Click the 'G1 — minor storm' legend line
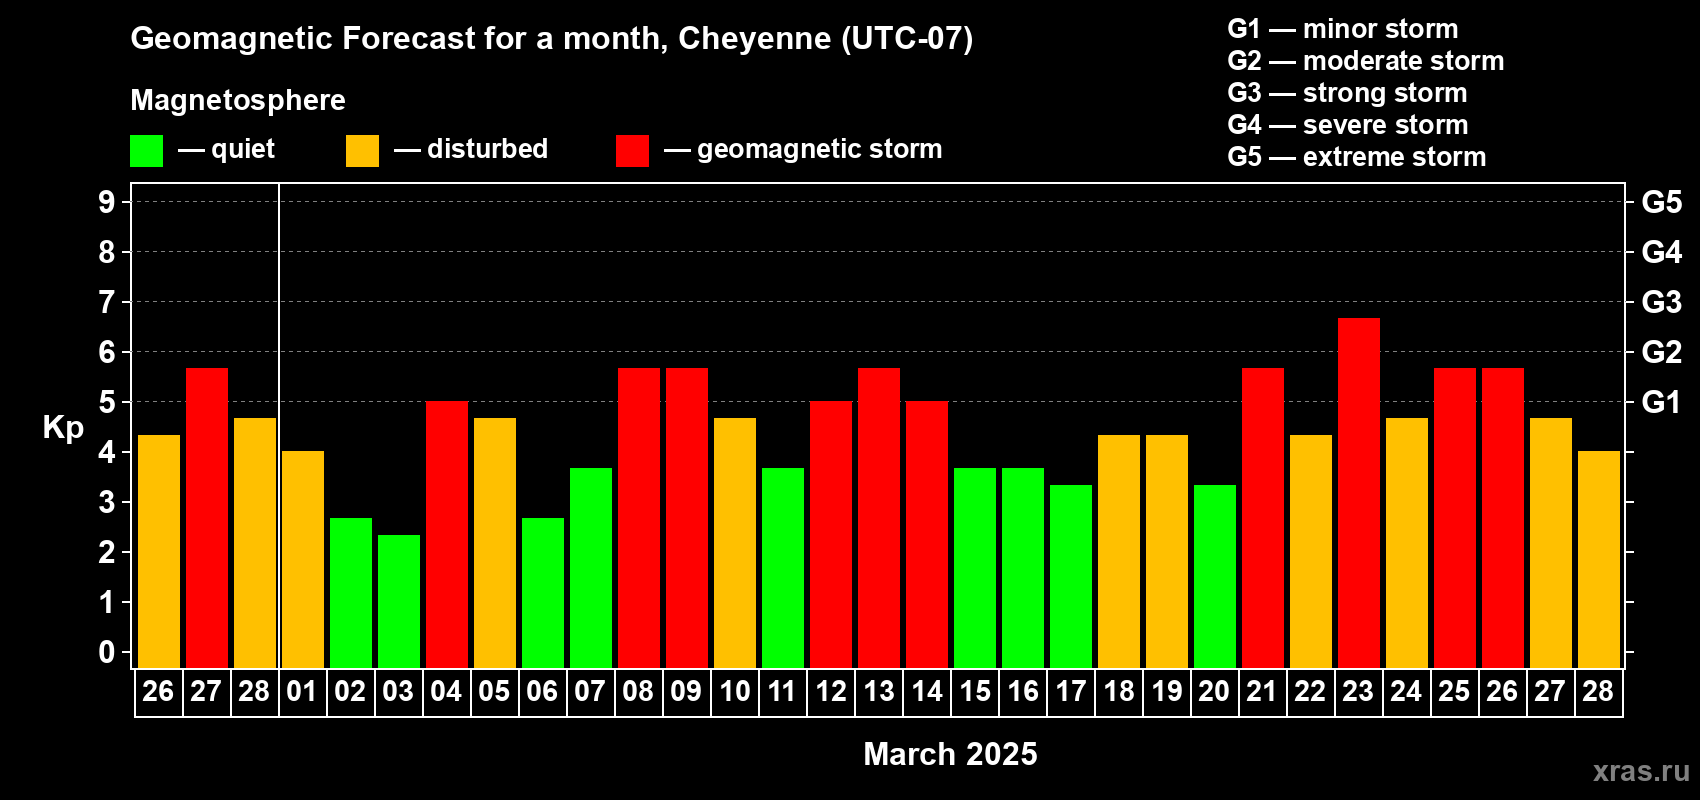 coord(1343,29)
